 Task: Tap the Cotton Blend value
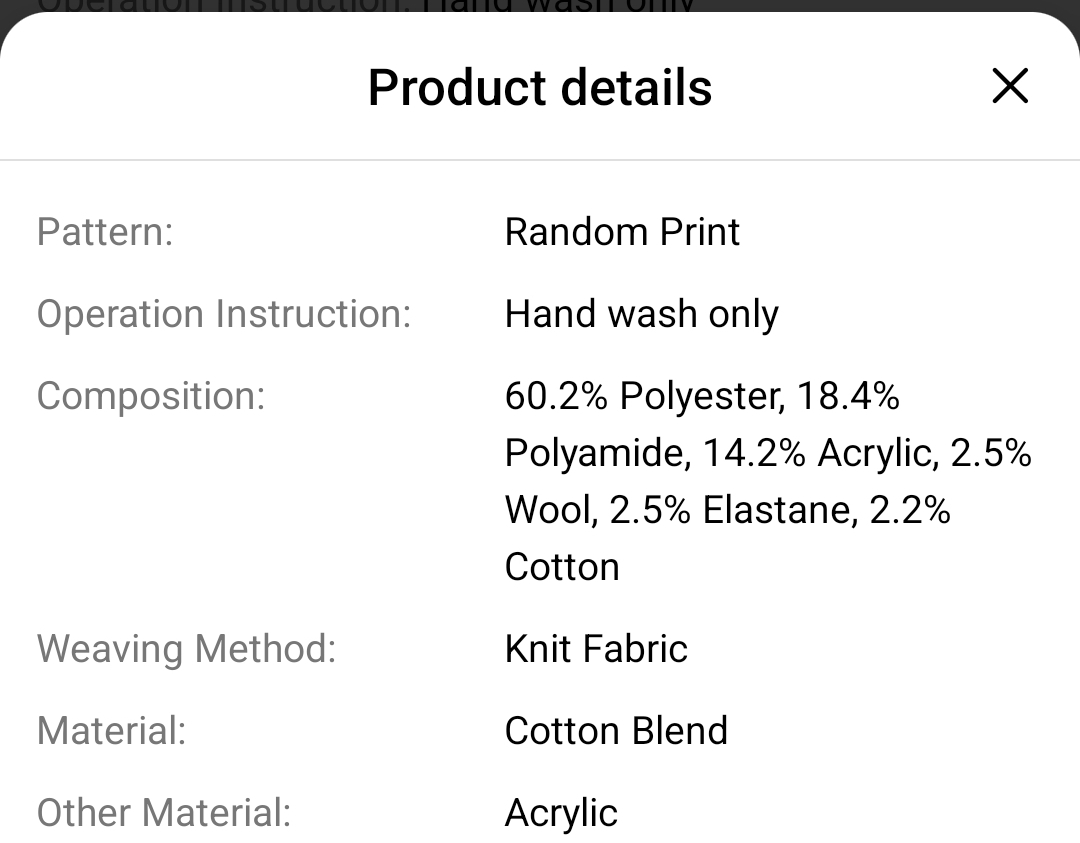pos(616,731)
